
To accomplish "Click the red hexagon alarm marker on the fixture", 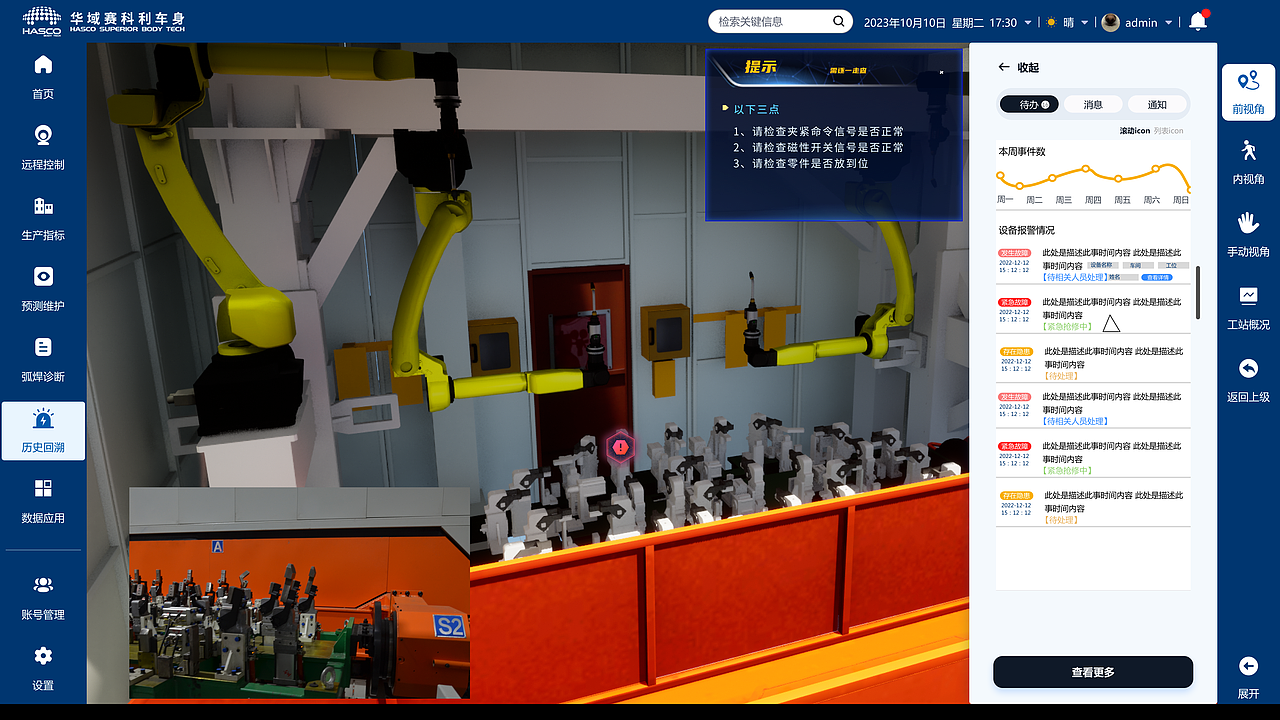I will click(621, 447).
